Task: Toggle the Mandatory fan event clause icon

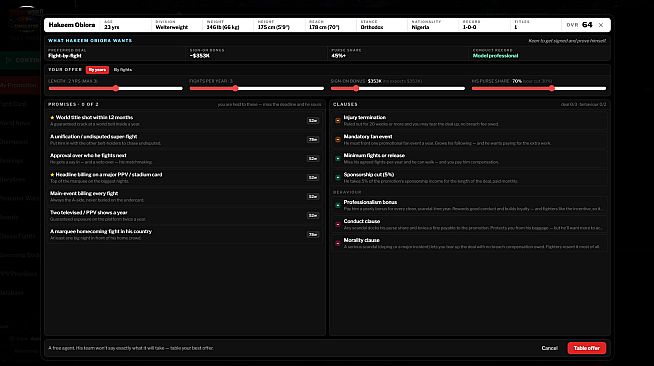Action: (338, 140)
